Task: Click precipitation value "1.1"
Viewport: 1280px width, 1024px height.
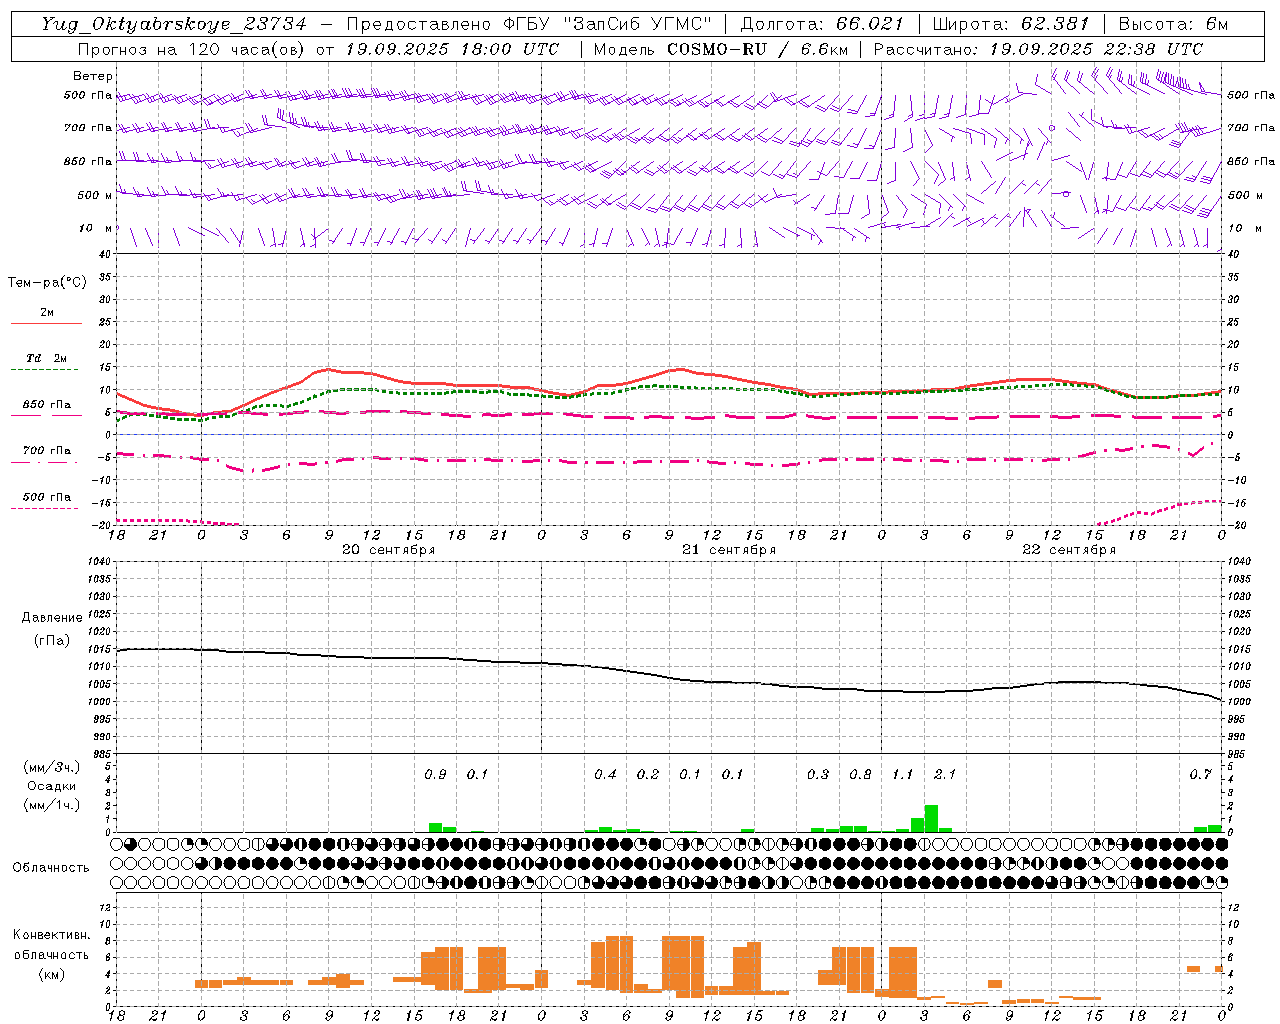Action: 903,775
